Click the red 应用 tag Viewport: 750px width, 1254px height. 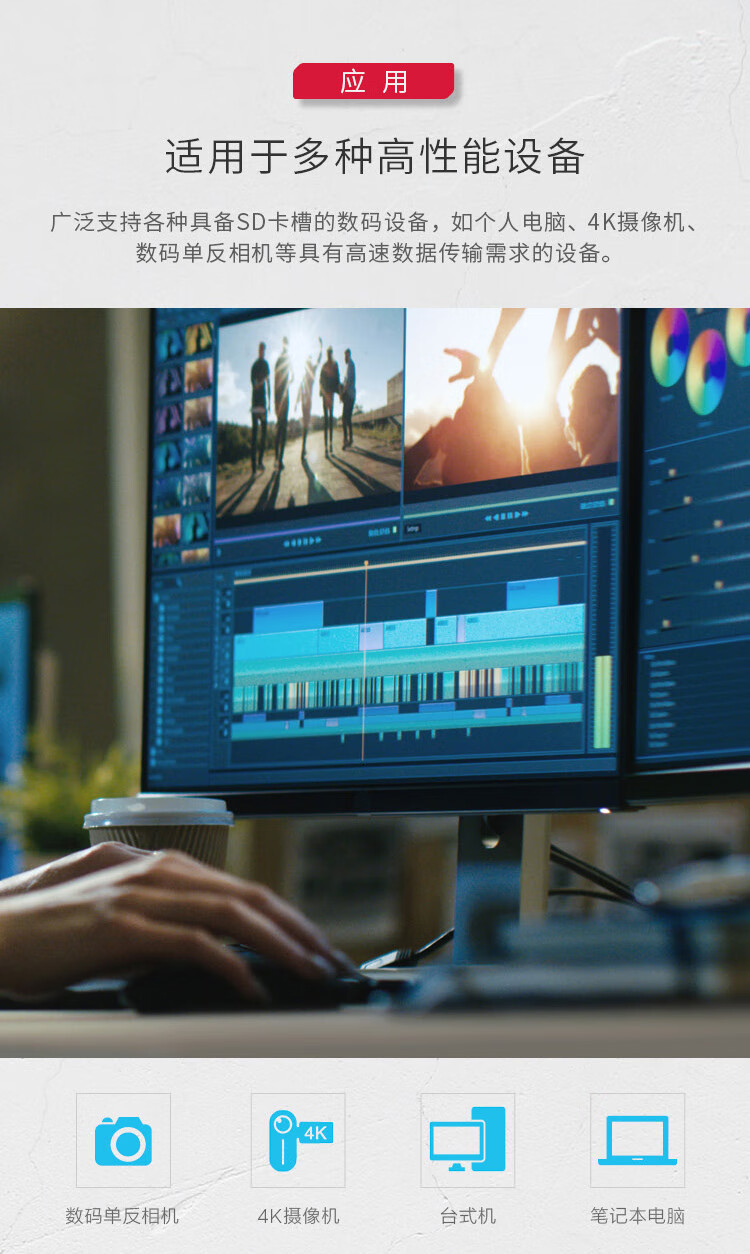coord(374,81)
